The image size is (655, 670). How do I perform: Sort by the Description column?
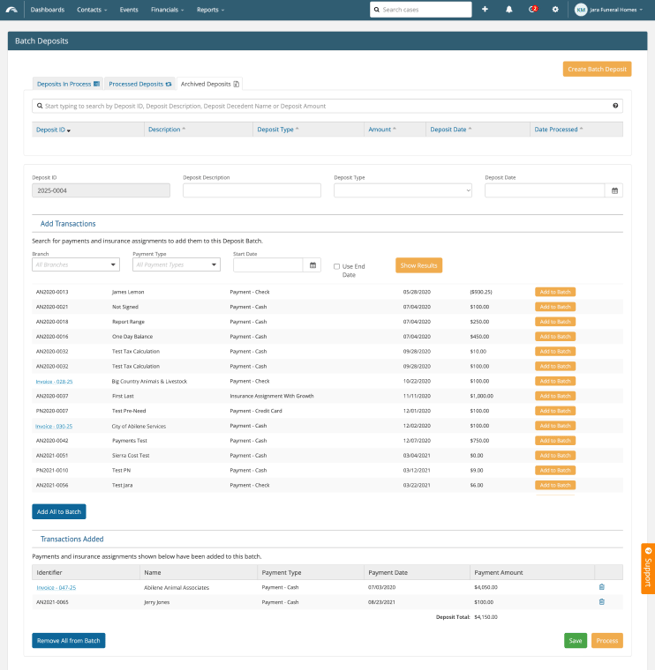click(x=167, y=129)
